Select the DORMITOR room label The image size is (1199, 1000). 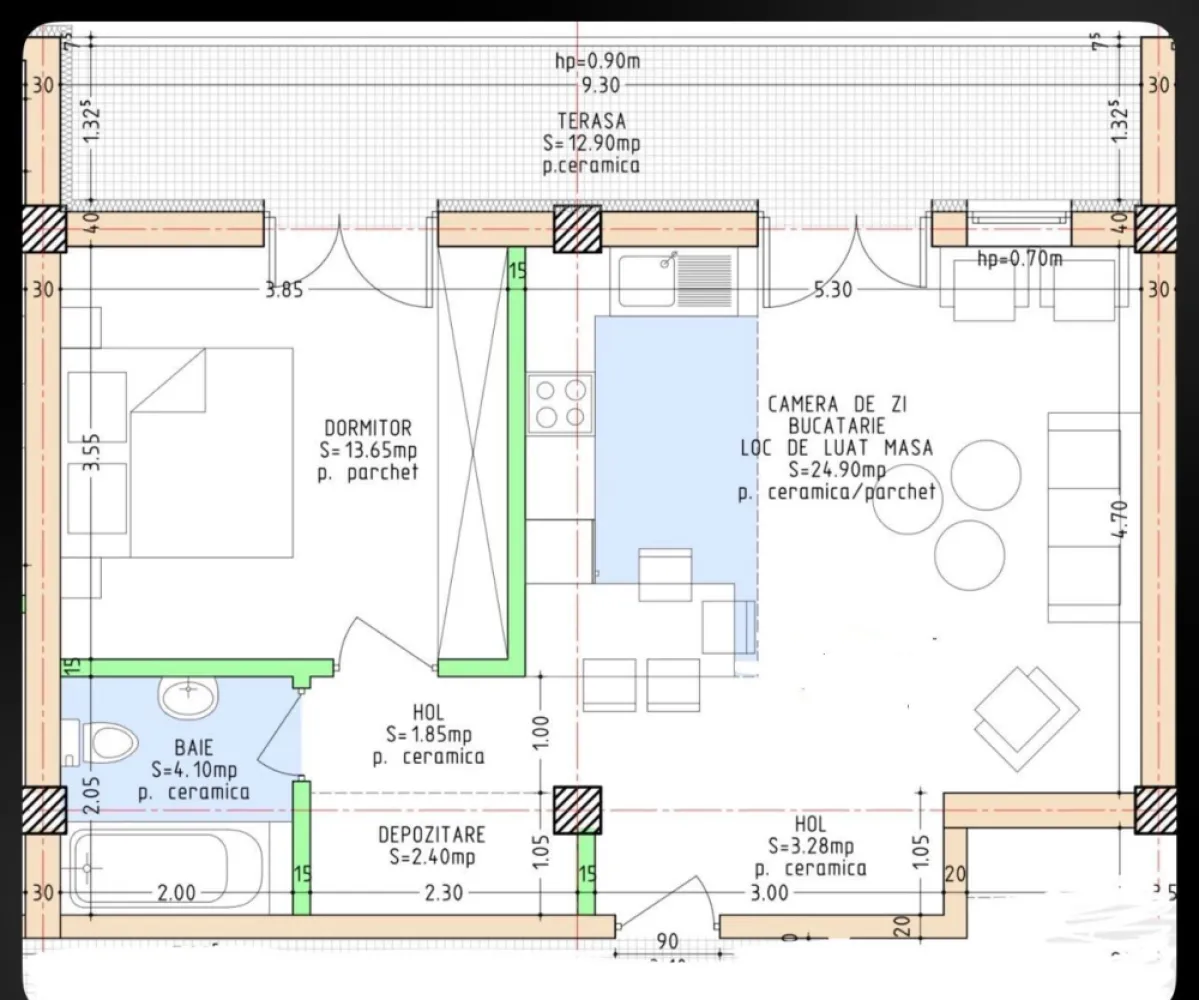coord(370,427)
